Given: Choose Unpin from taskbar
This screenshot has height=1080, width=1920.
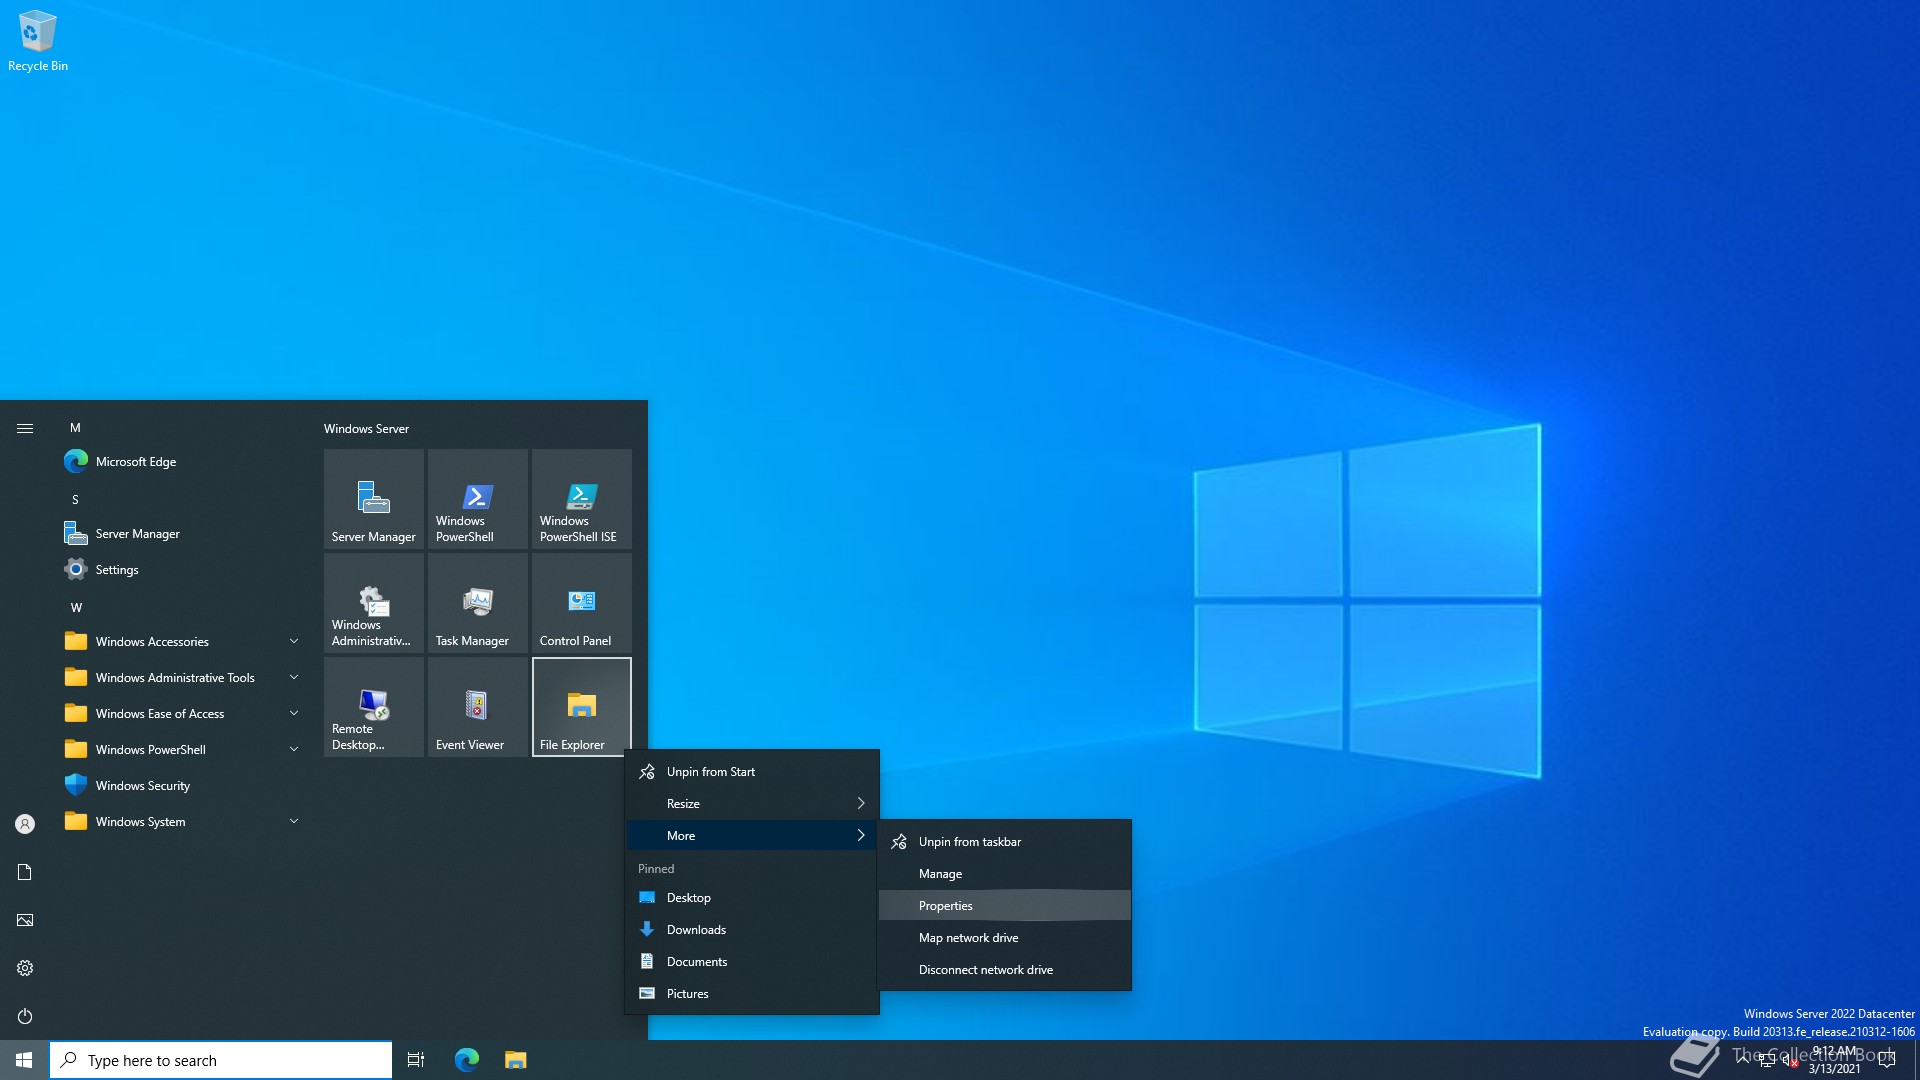Looking at the screenshot, I should (1005, 841).
